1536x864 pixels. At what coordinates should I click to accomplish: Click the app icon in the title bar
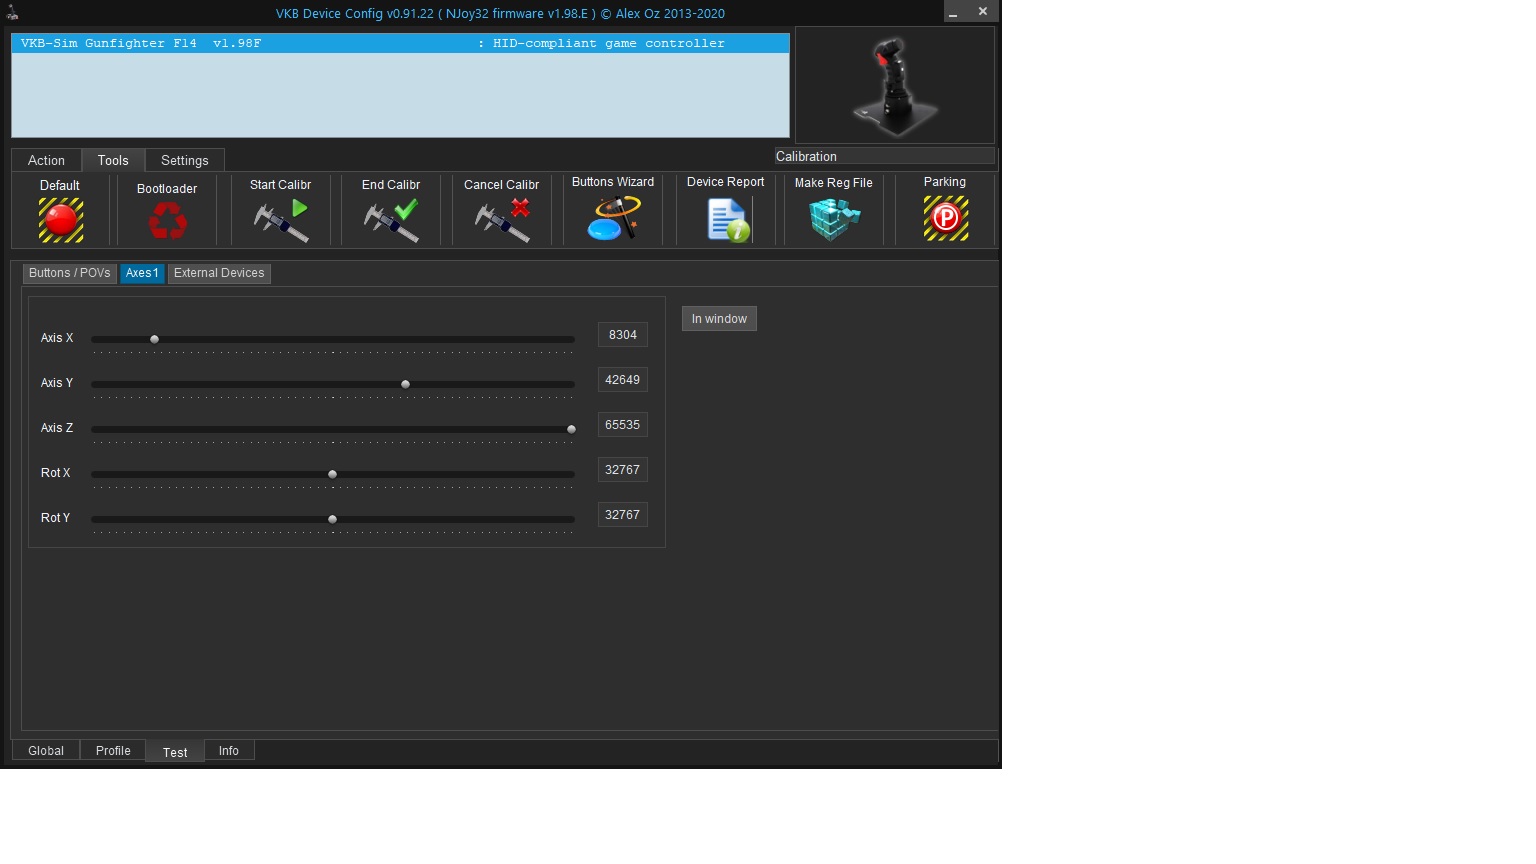click(12, 12)
